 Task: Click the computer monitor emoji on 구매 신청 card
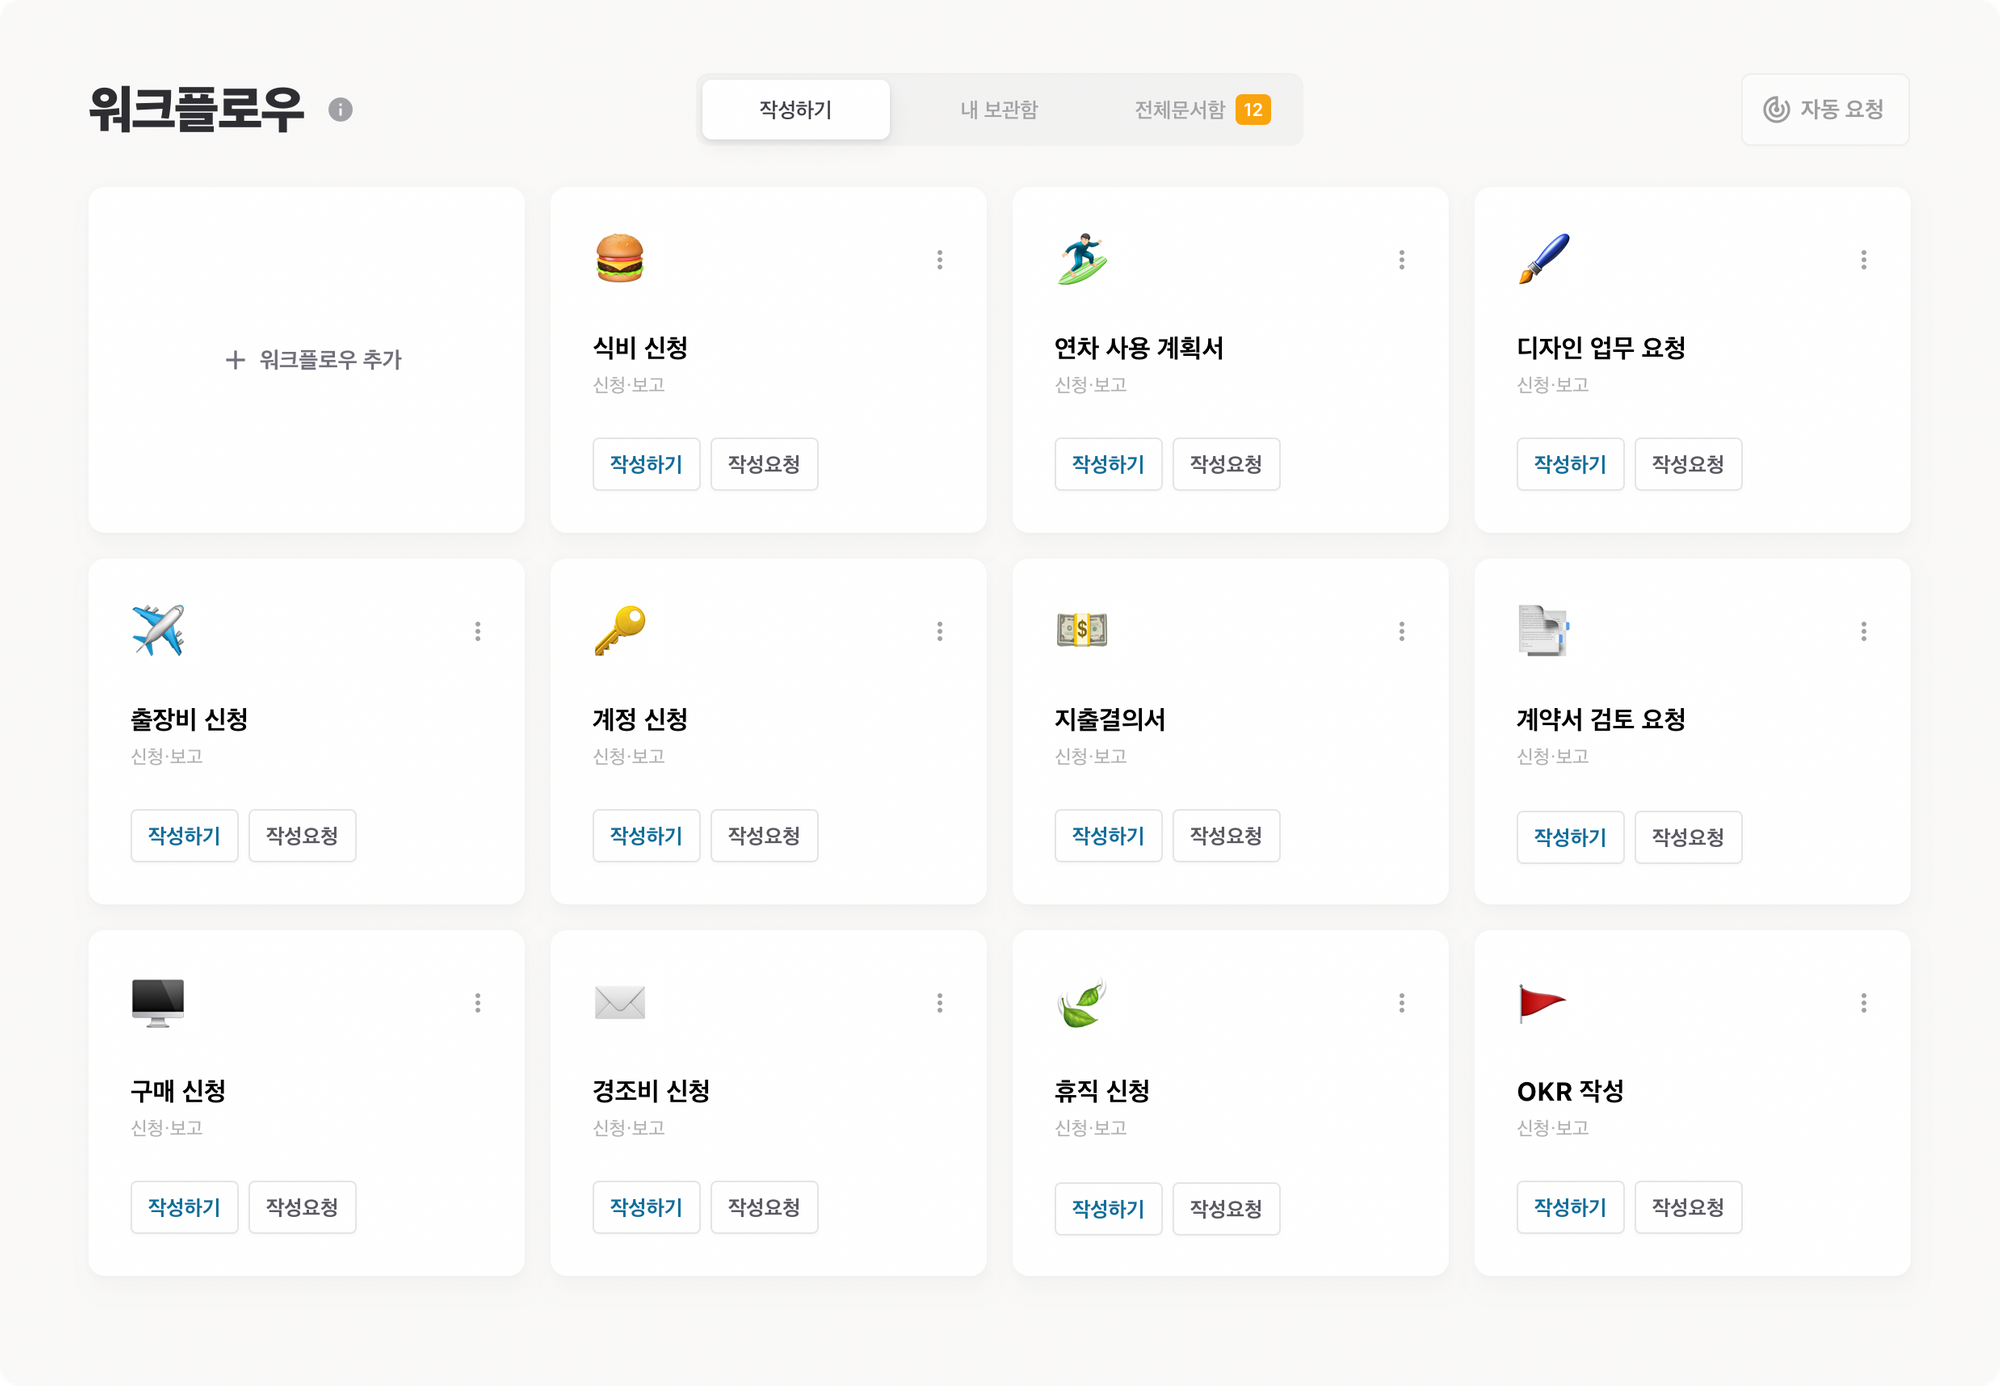tap(158, 1002)
